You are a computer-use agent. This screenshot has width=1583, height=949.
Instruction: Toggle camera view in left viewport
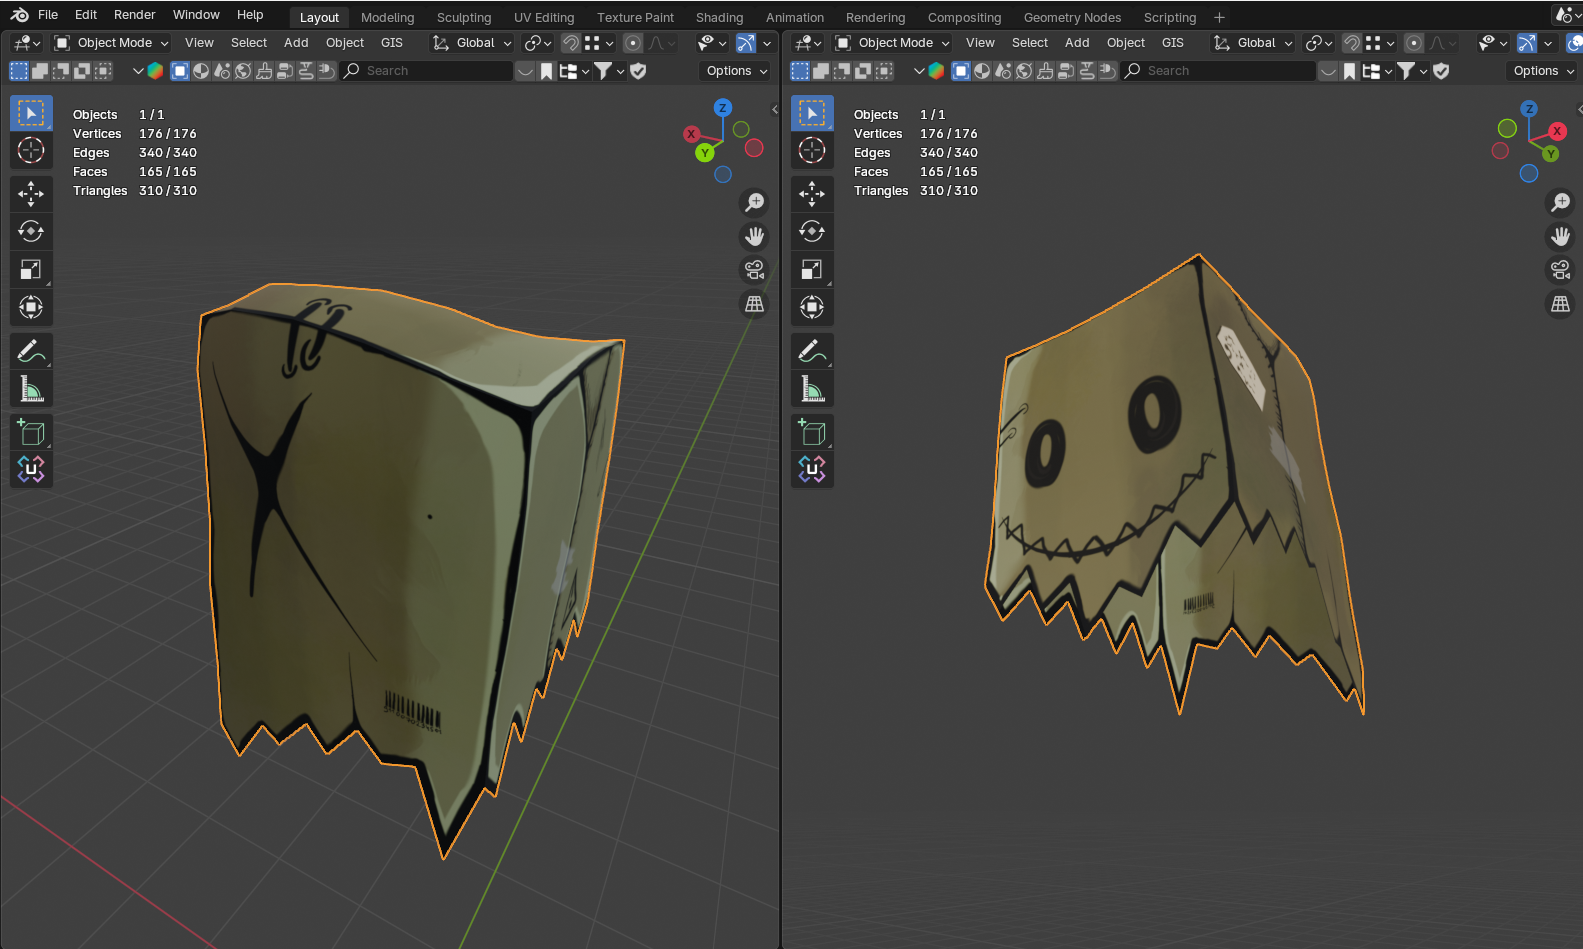(754, 270)
